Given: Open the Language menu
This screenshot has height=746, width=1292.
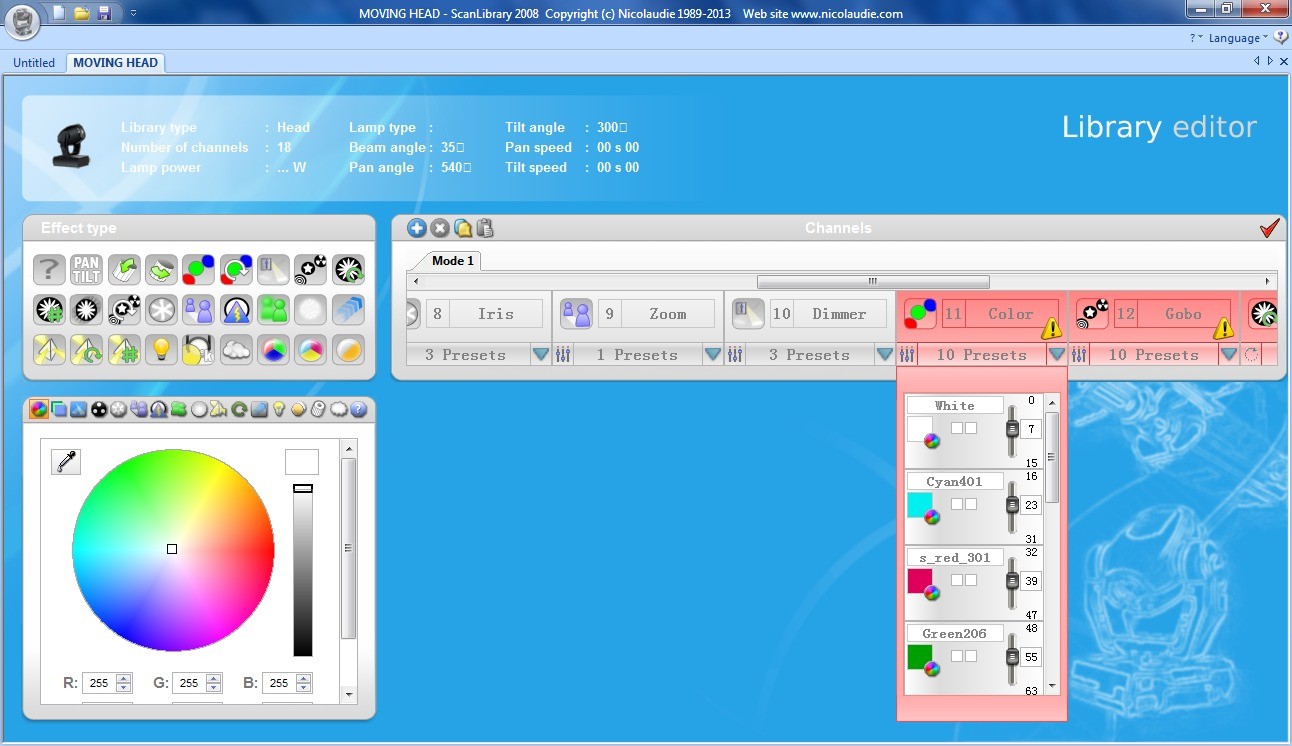Looking at the screenshot, I should point(1234,38).
